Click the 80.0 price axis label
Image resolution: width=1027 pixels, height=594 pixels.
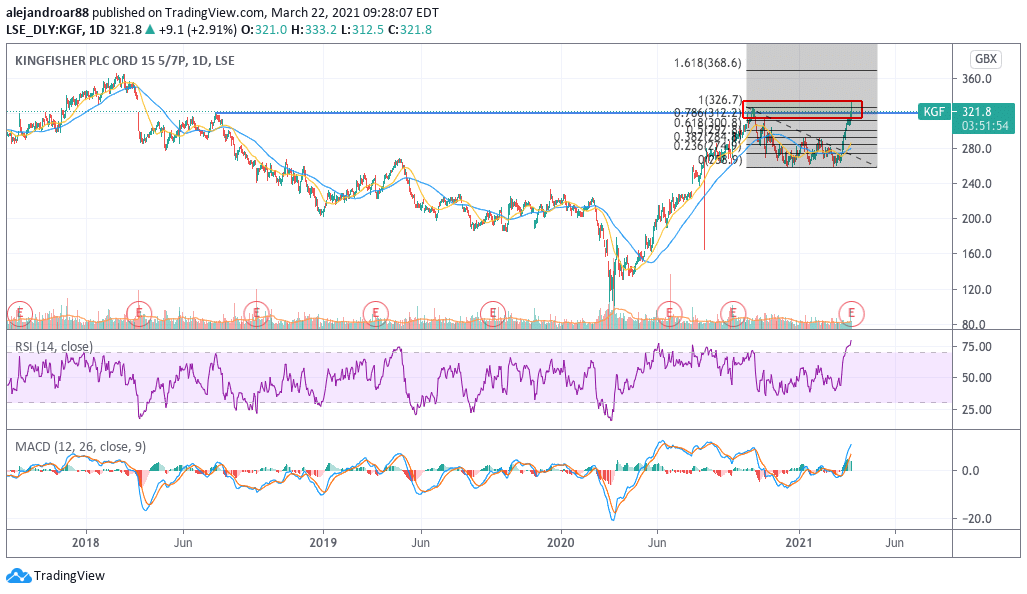click(x=973, y=324)
